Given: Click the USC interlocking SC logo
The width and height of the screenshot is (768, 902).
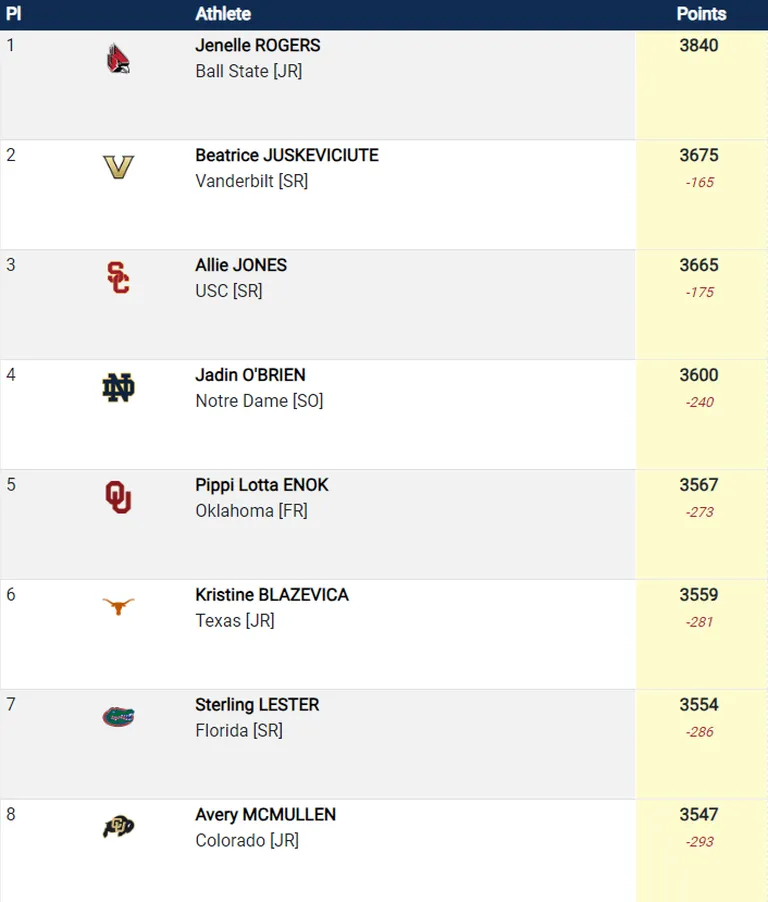Looking at the screenshot, I should 119,277.
